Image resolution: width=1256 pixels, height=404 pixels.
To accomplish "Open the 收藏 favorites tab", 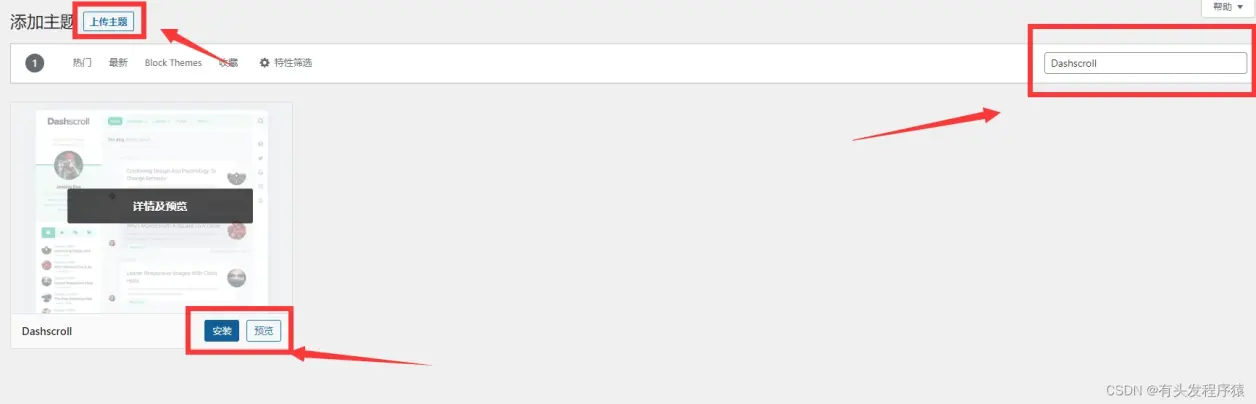I will 228,63.
